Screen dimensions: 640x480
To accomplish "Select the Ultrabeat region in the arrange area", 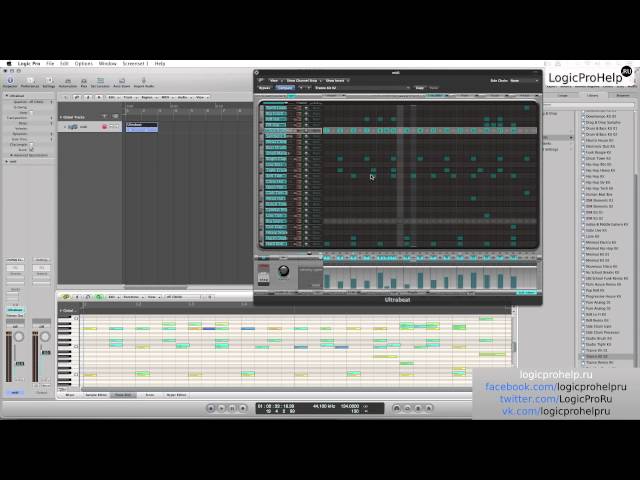I will (142, 127).
